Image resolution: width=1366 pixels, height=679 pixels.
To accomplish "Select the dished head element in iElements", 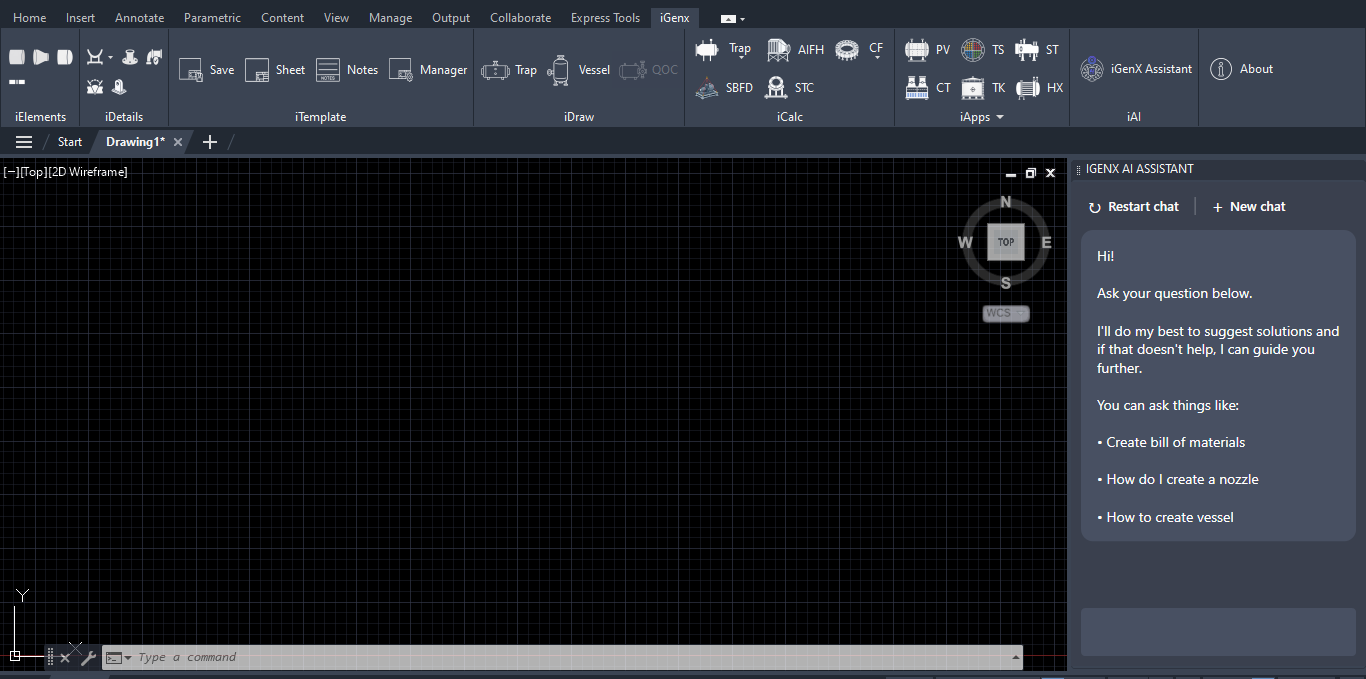I will [65, 57].
